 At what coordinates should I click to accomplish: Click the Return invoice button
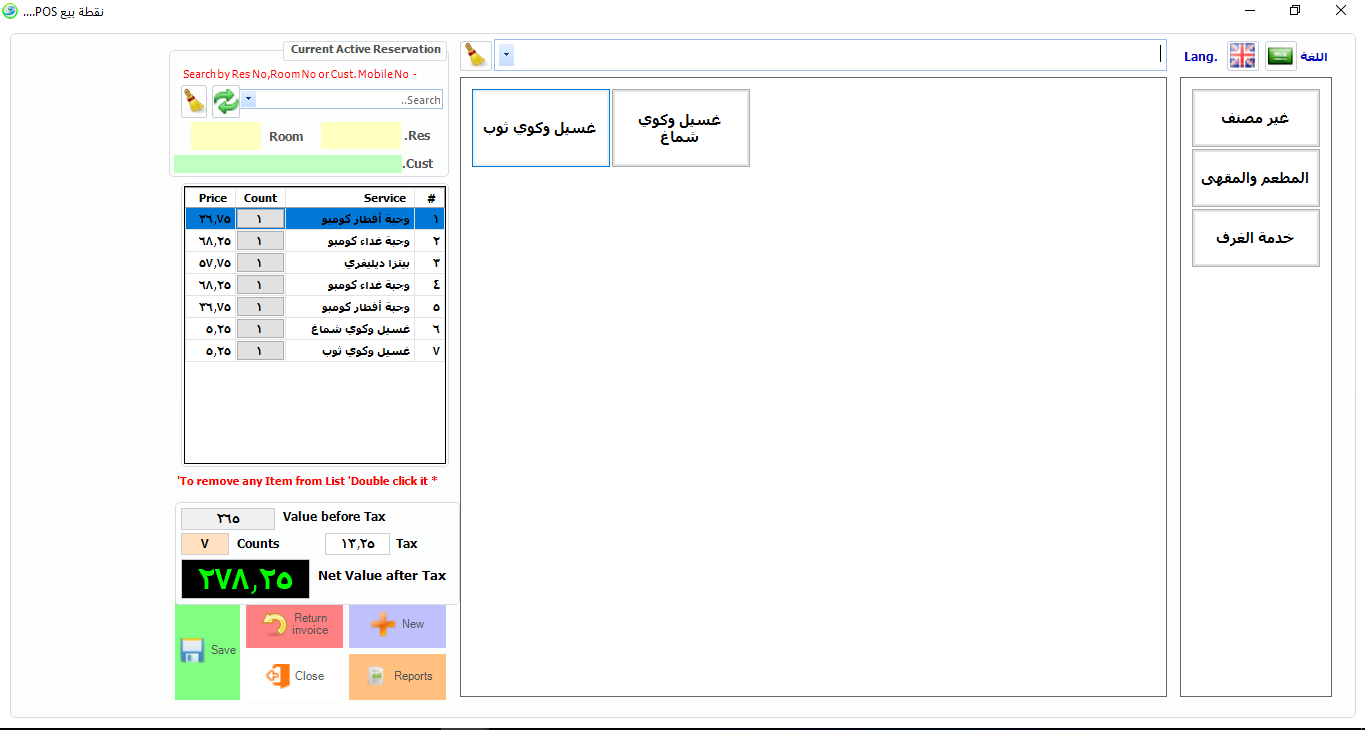tap(295, 625)
